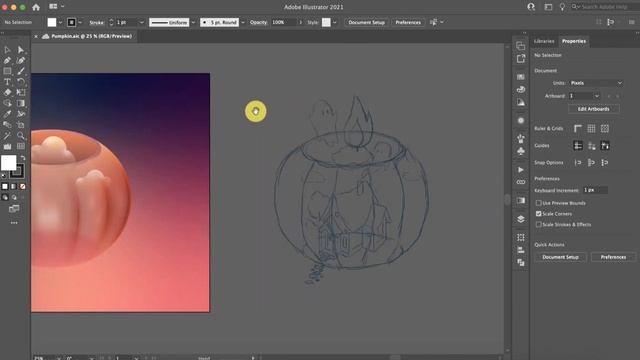Click Preferences in control bar

pyautogui.click(x=408, y=22)
